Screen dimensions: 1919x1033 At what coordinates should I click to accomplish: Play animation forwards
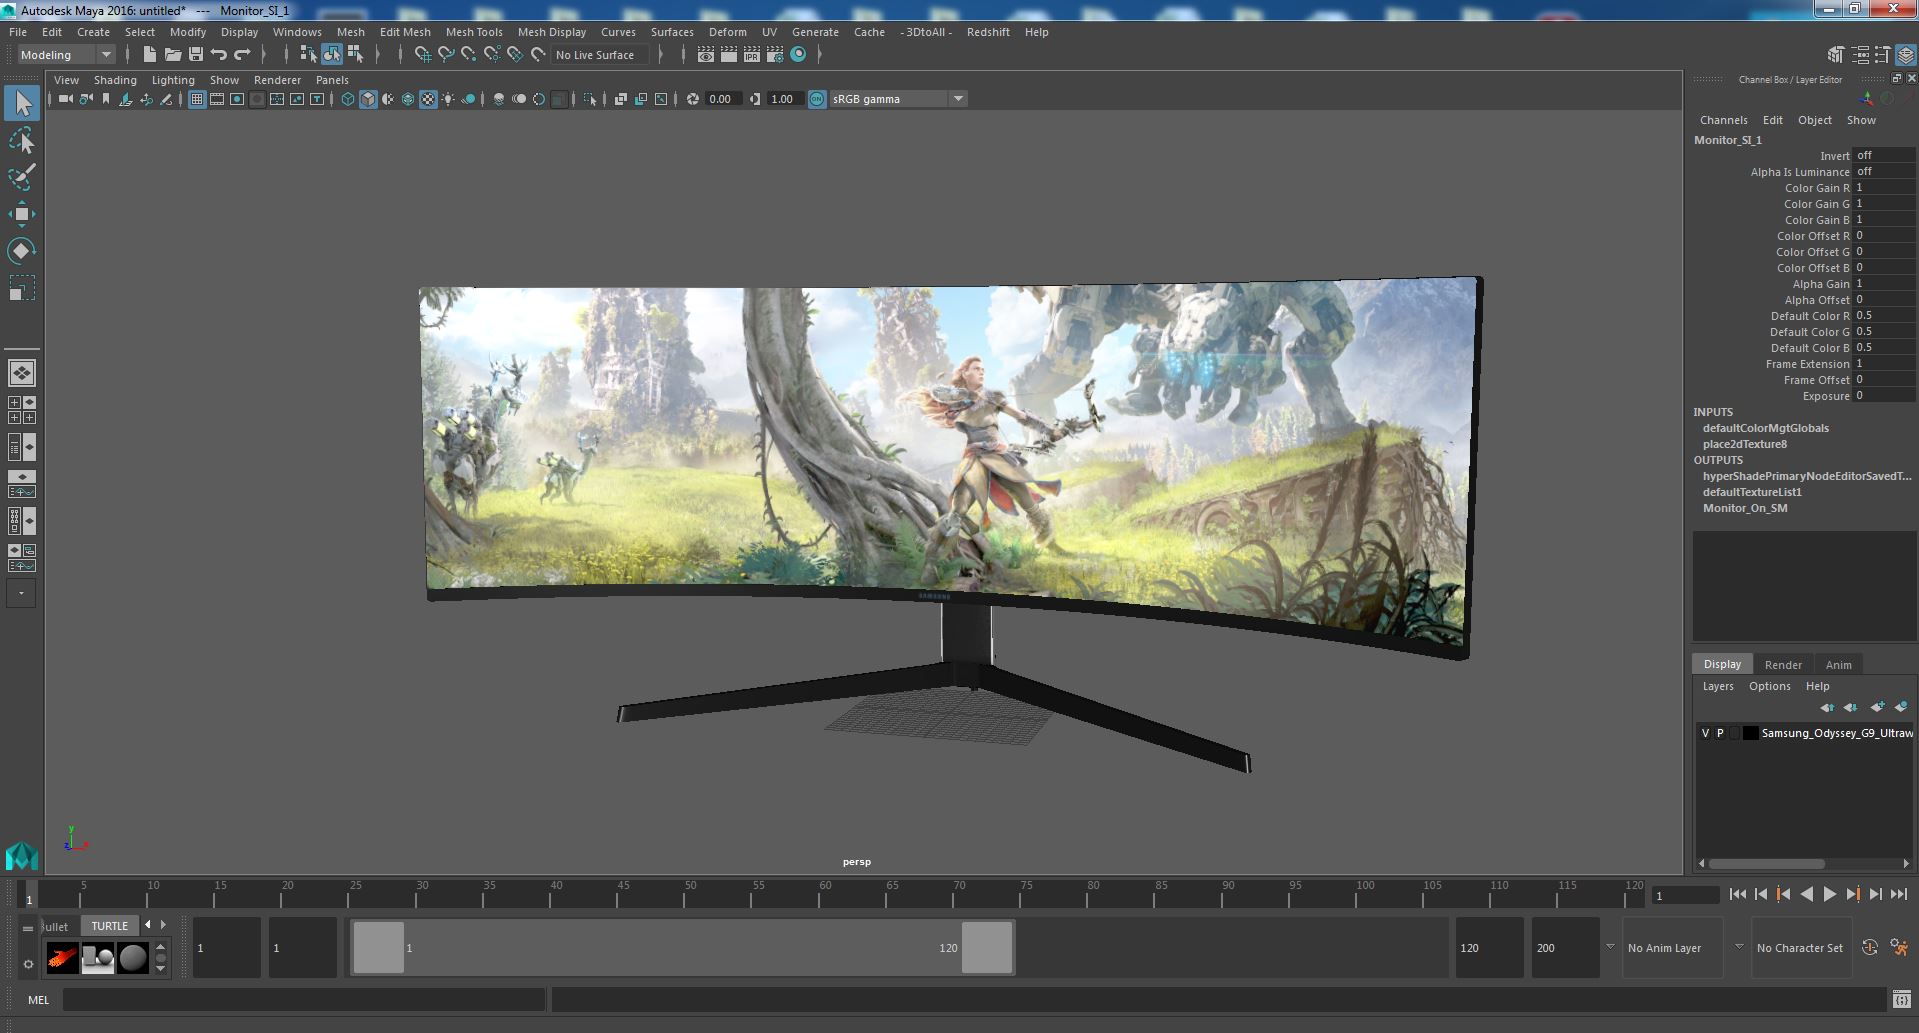[1829, 895]
